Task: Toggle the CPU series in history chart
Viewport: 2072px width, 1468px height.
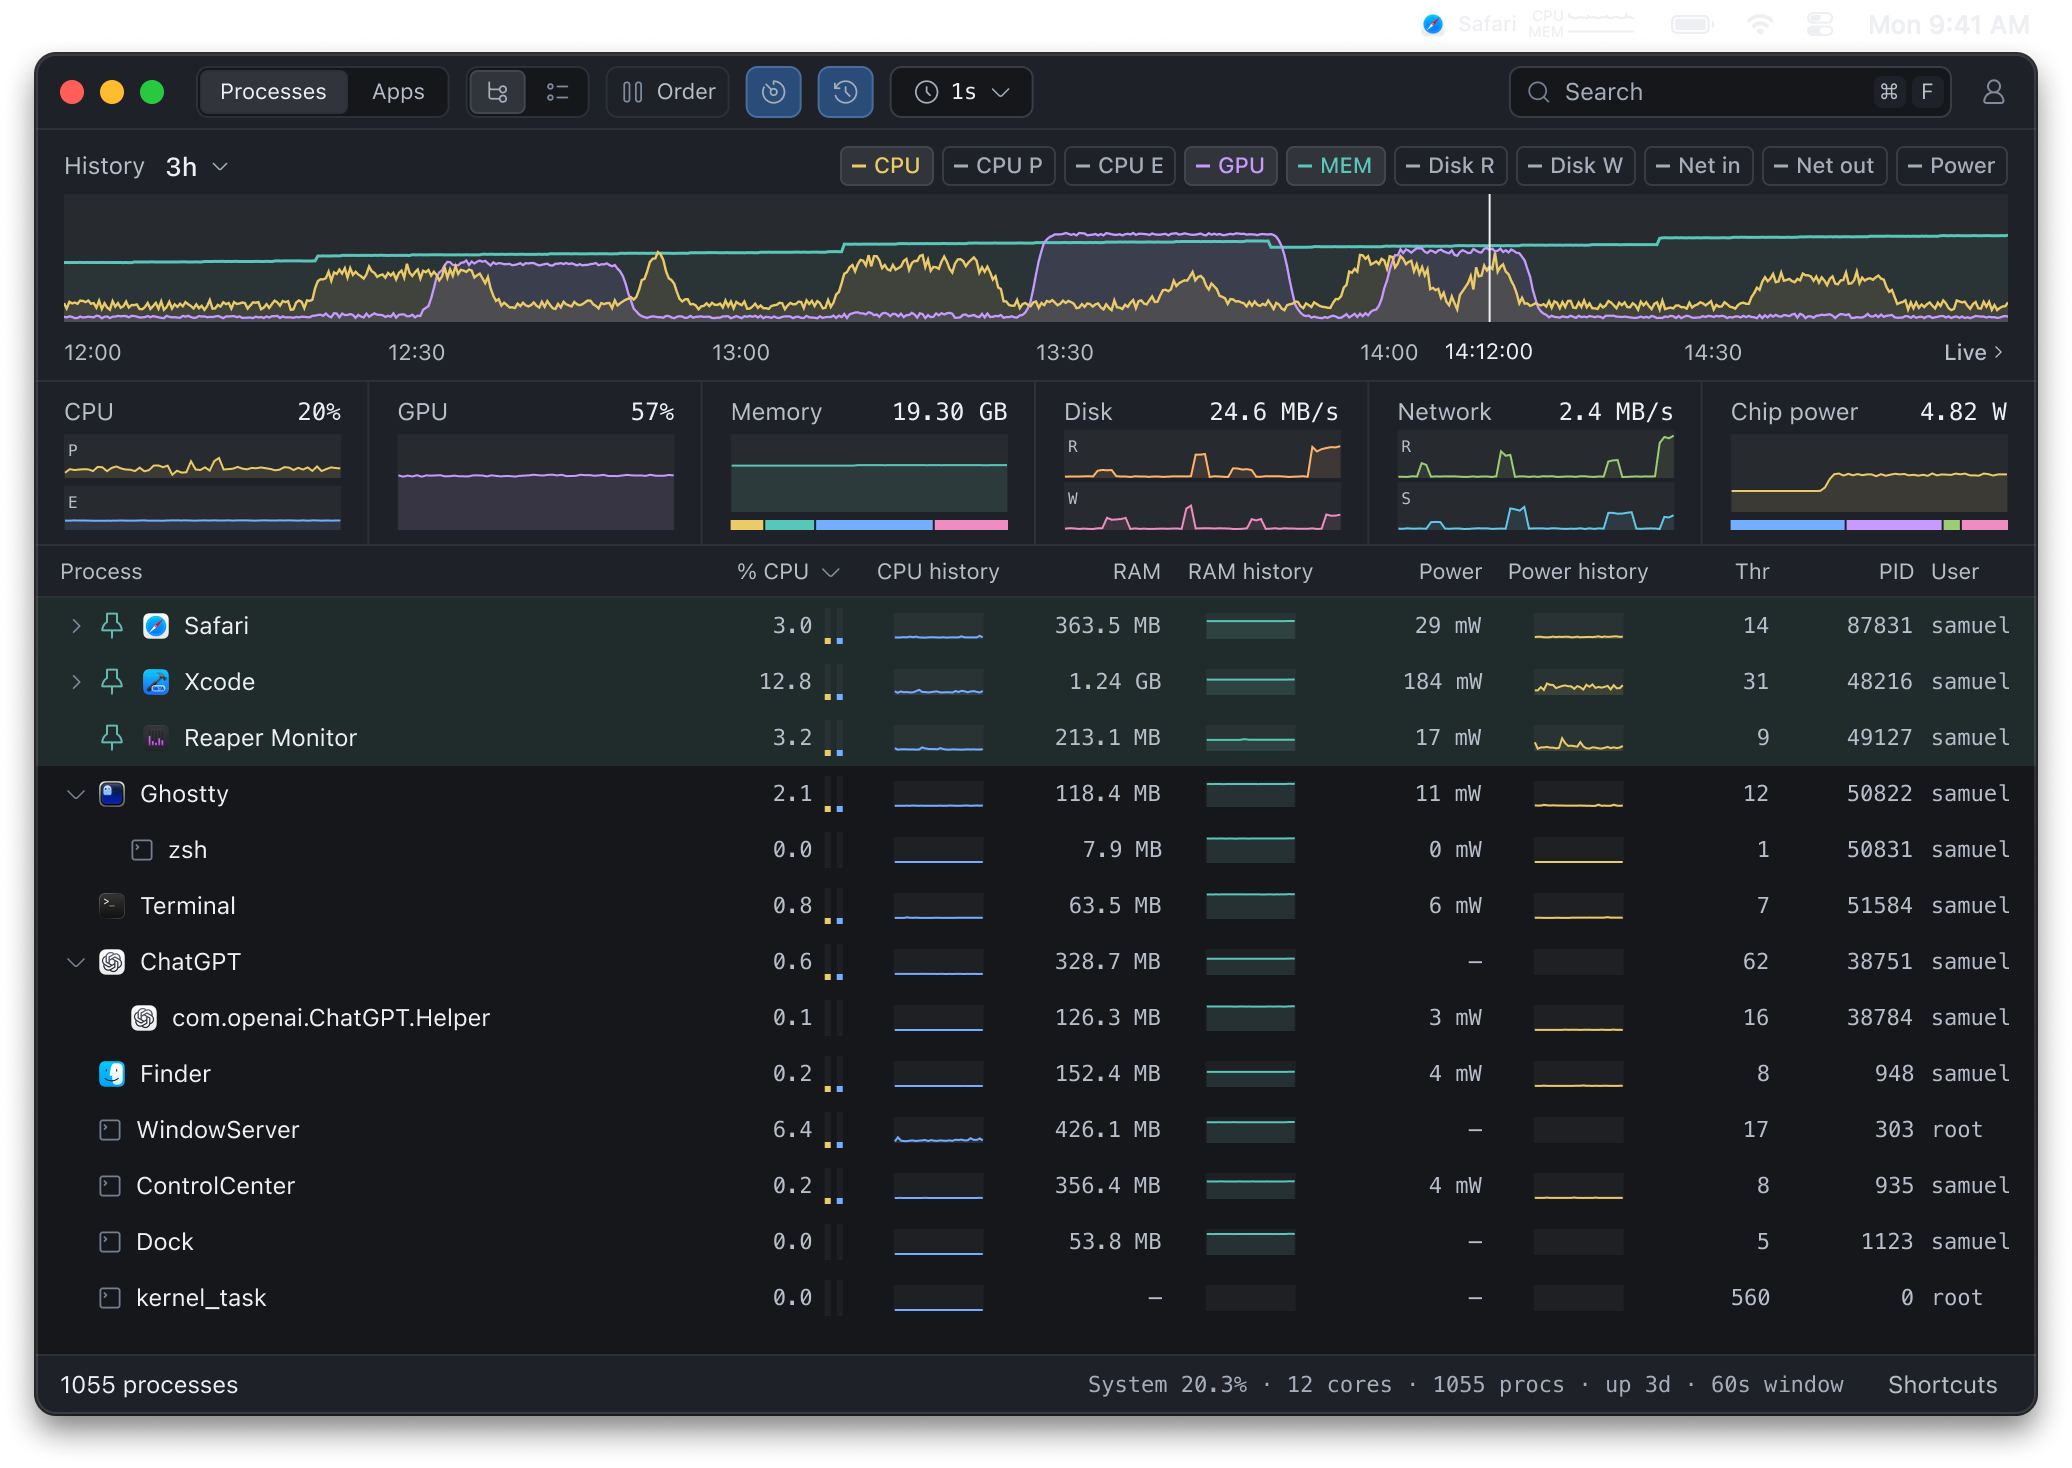Action: point(886,166)
